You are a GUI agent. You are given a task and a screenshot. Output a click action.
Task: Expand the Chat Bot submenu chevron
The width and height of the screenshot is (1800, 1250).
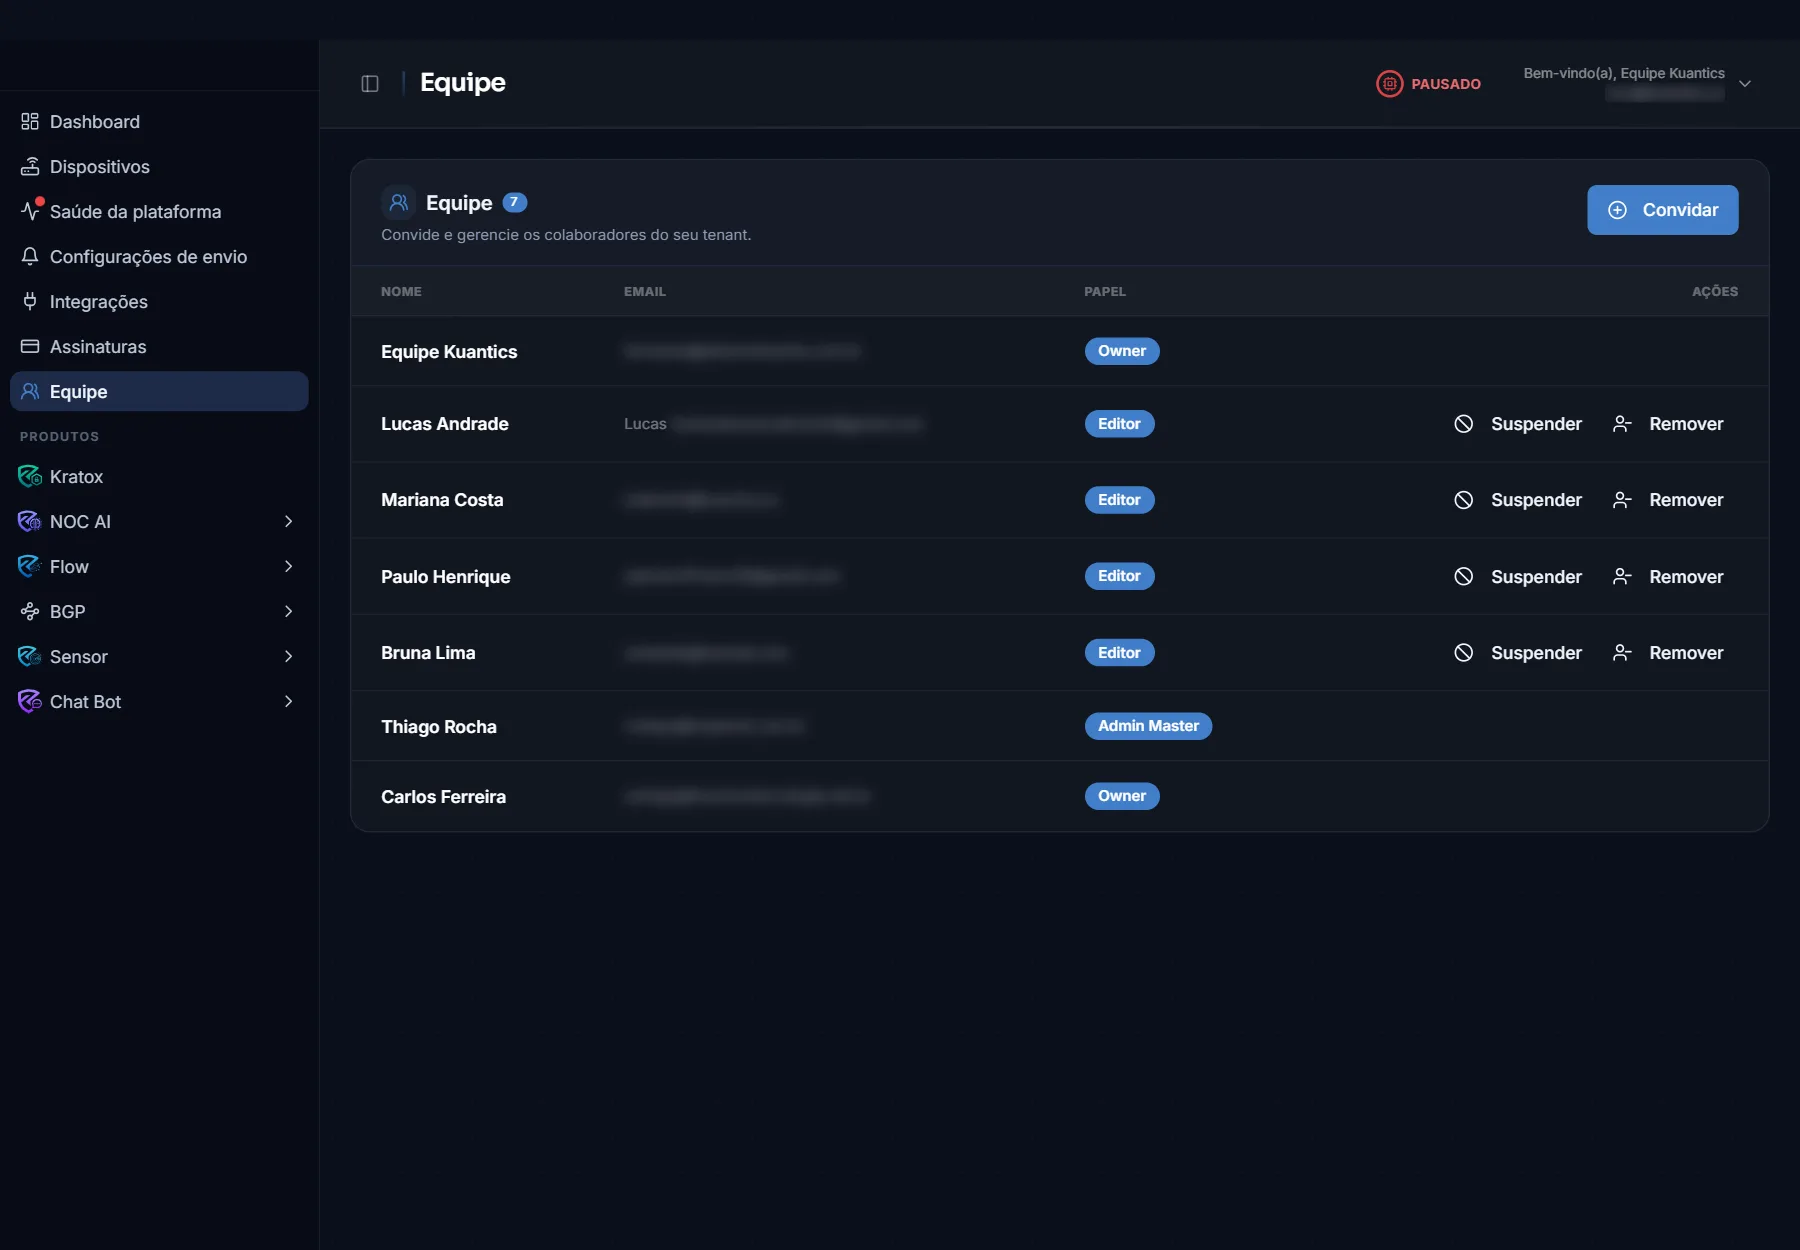point(288,702)
